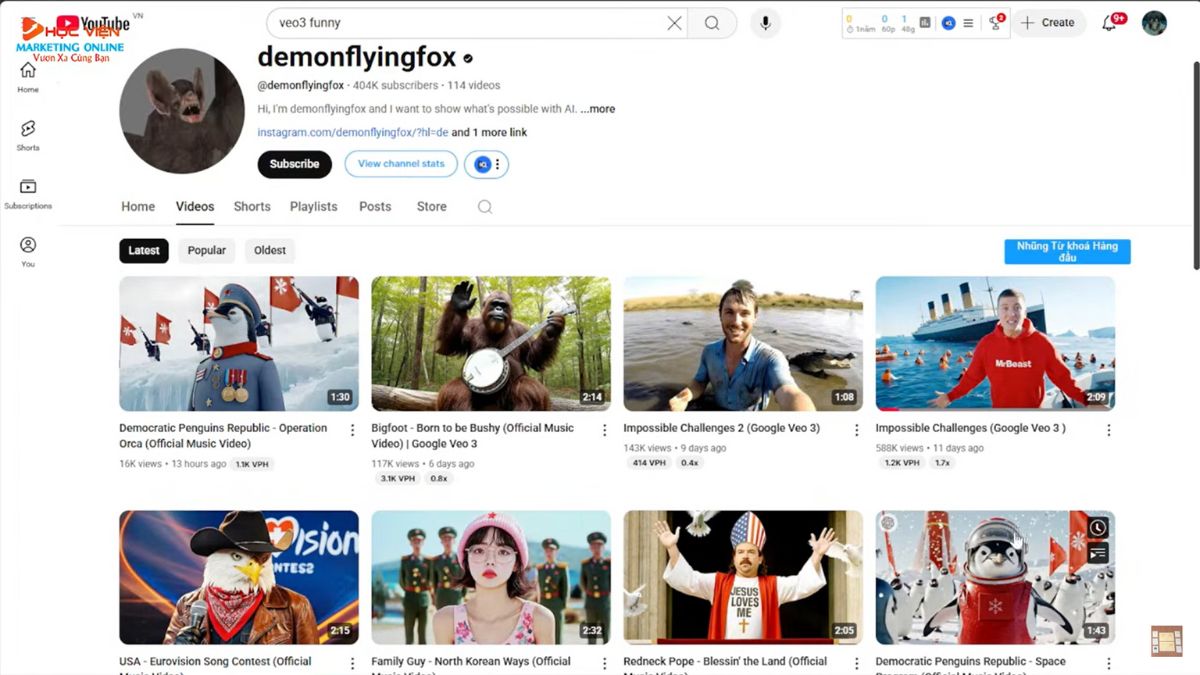Clear the search box with the X

[x=674, y=23]
